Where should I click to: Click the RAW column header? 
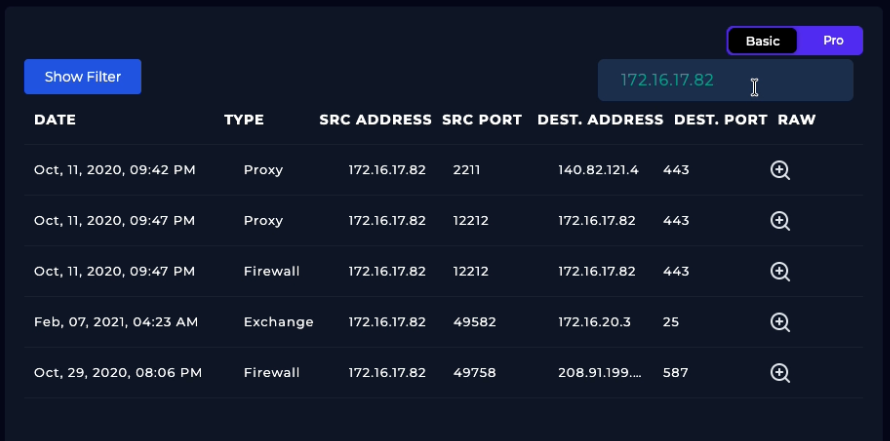(797, 120)
